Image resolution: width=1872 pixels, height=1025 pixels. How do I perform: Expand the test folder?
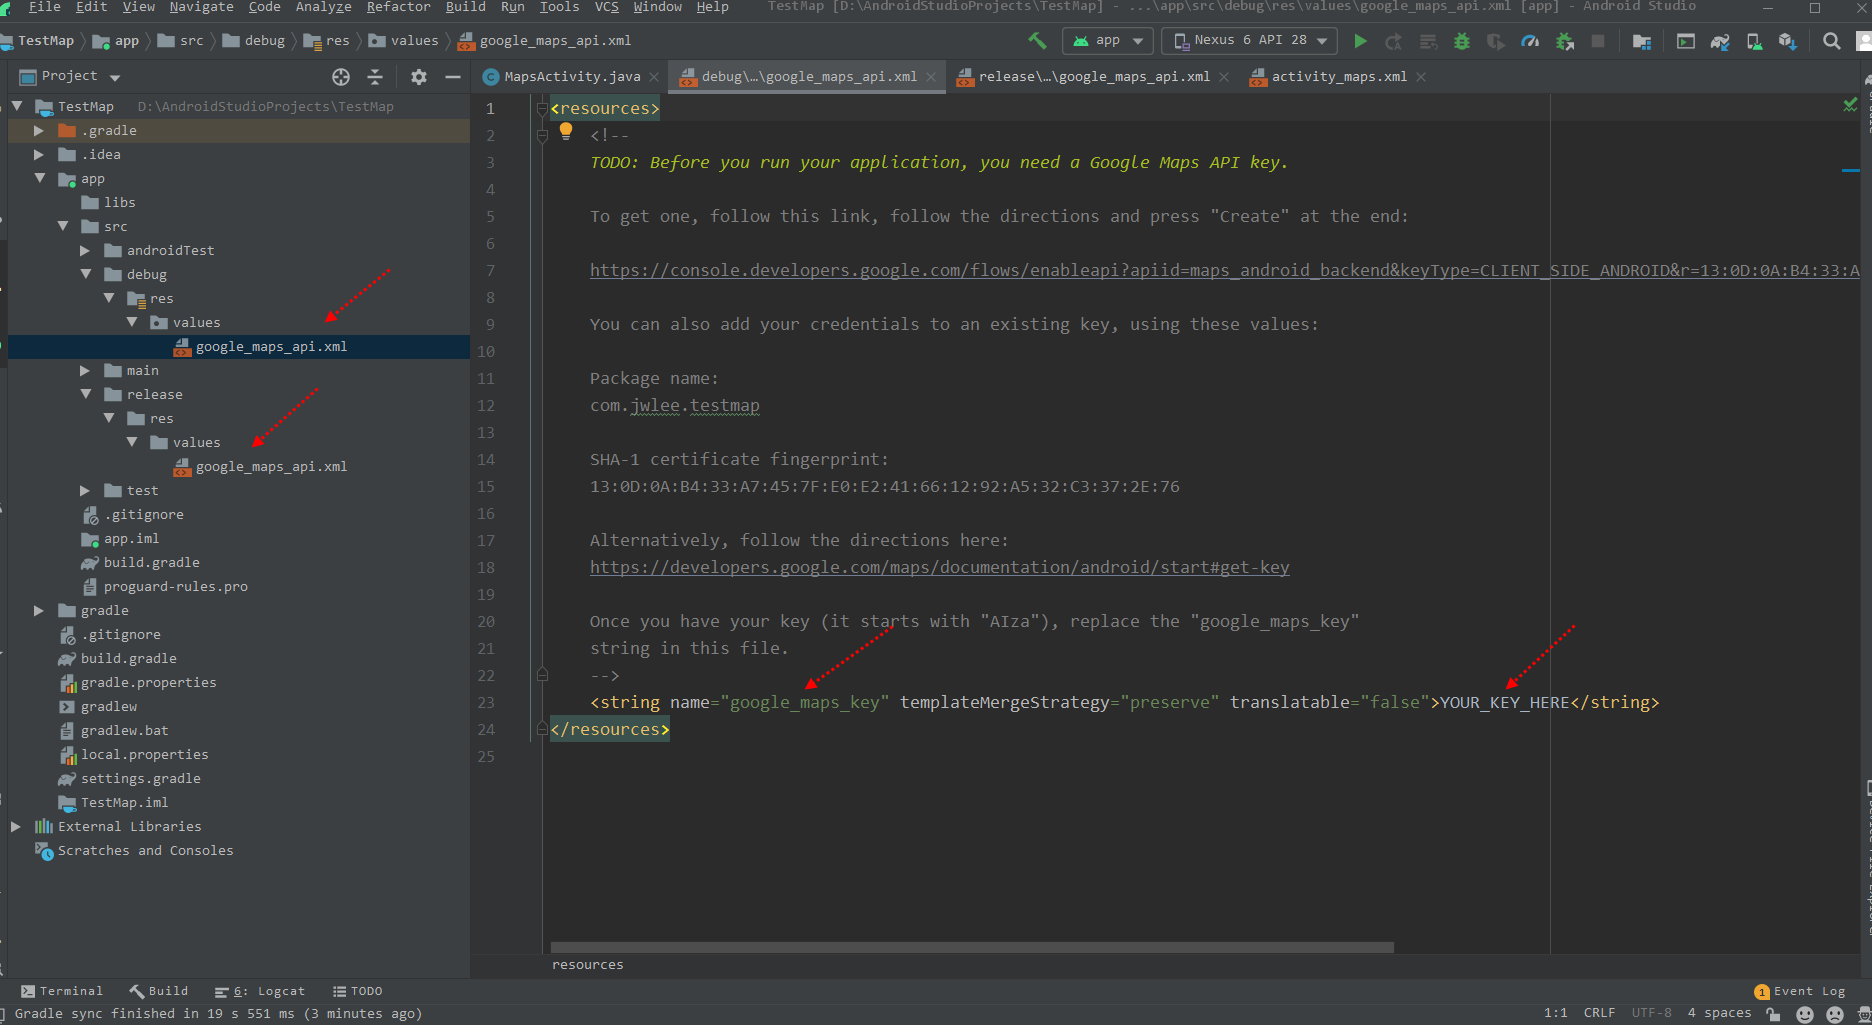point(85,490)
